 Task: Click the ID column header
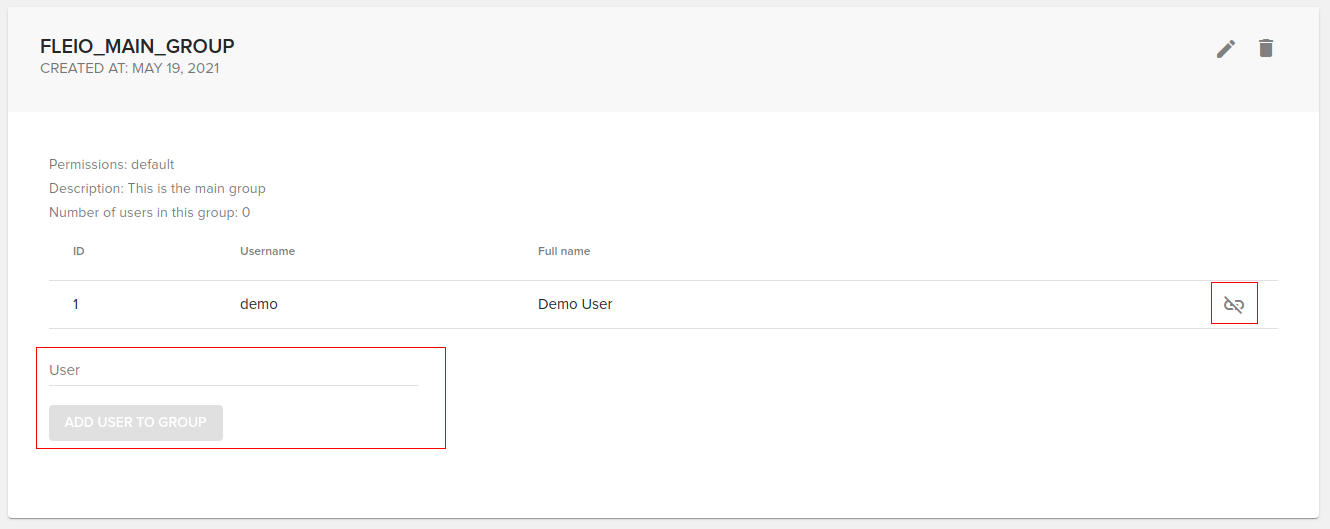78,251
